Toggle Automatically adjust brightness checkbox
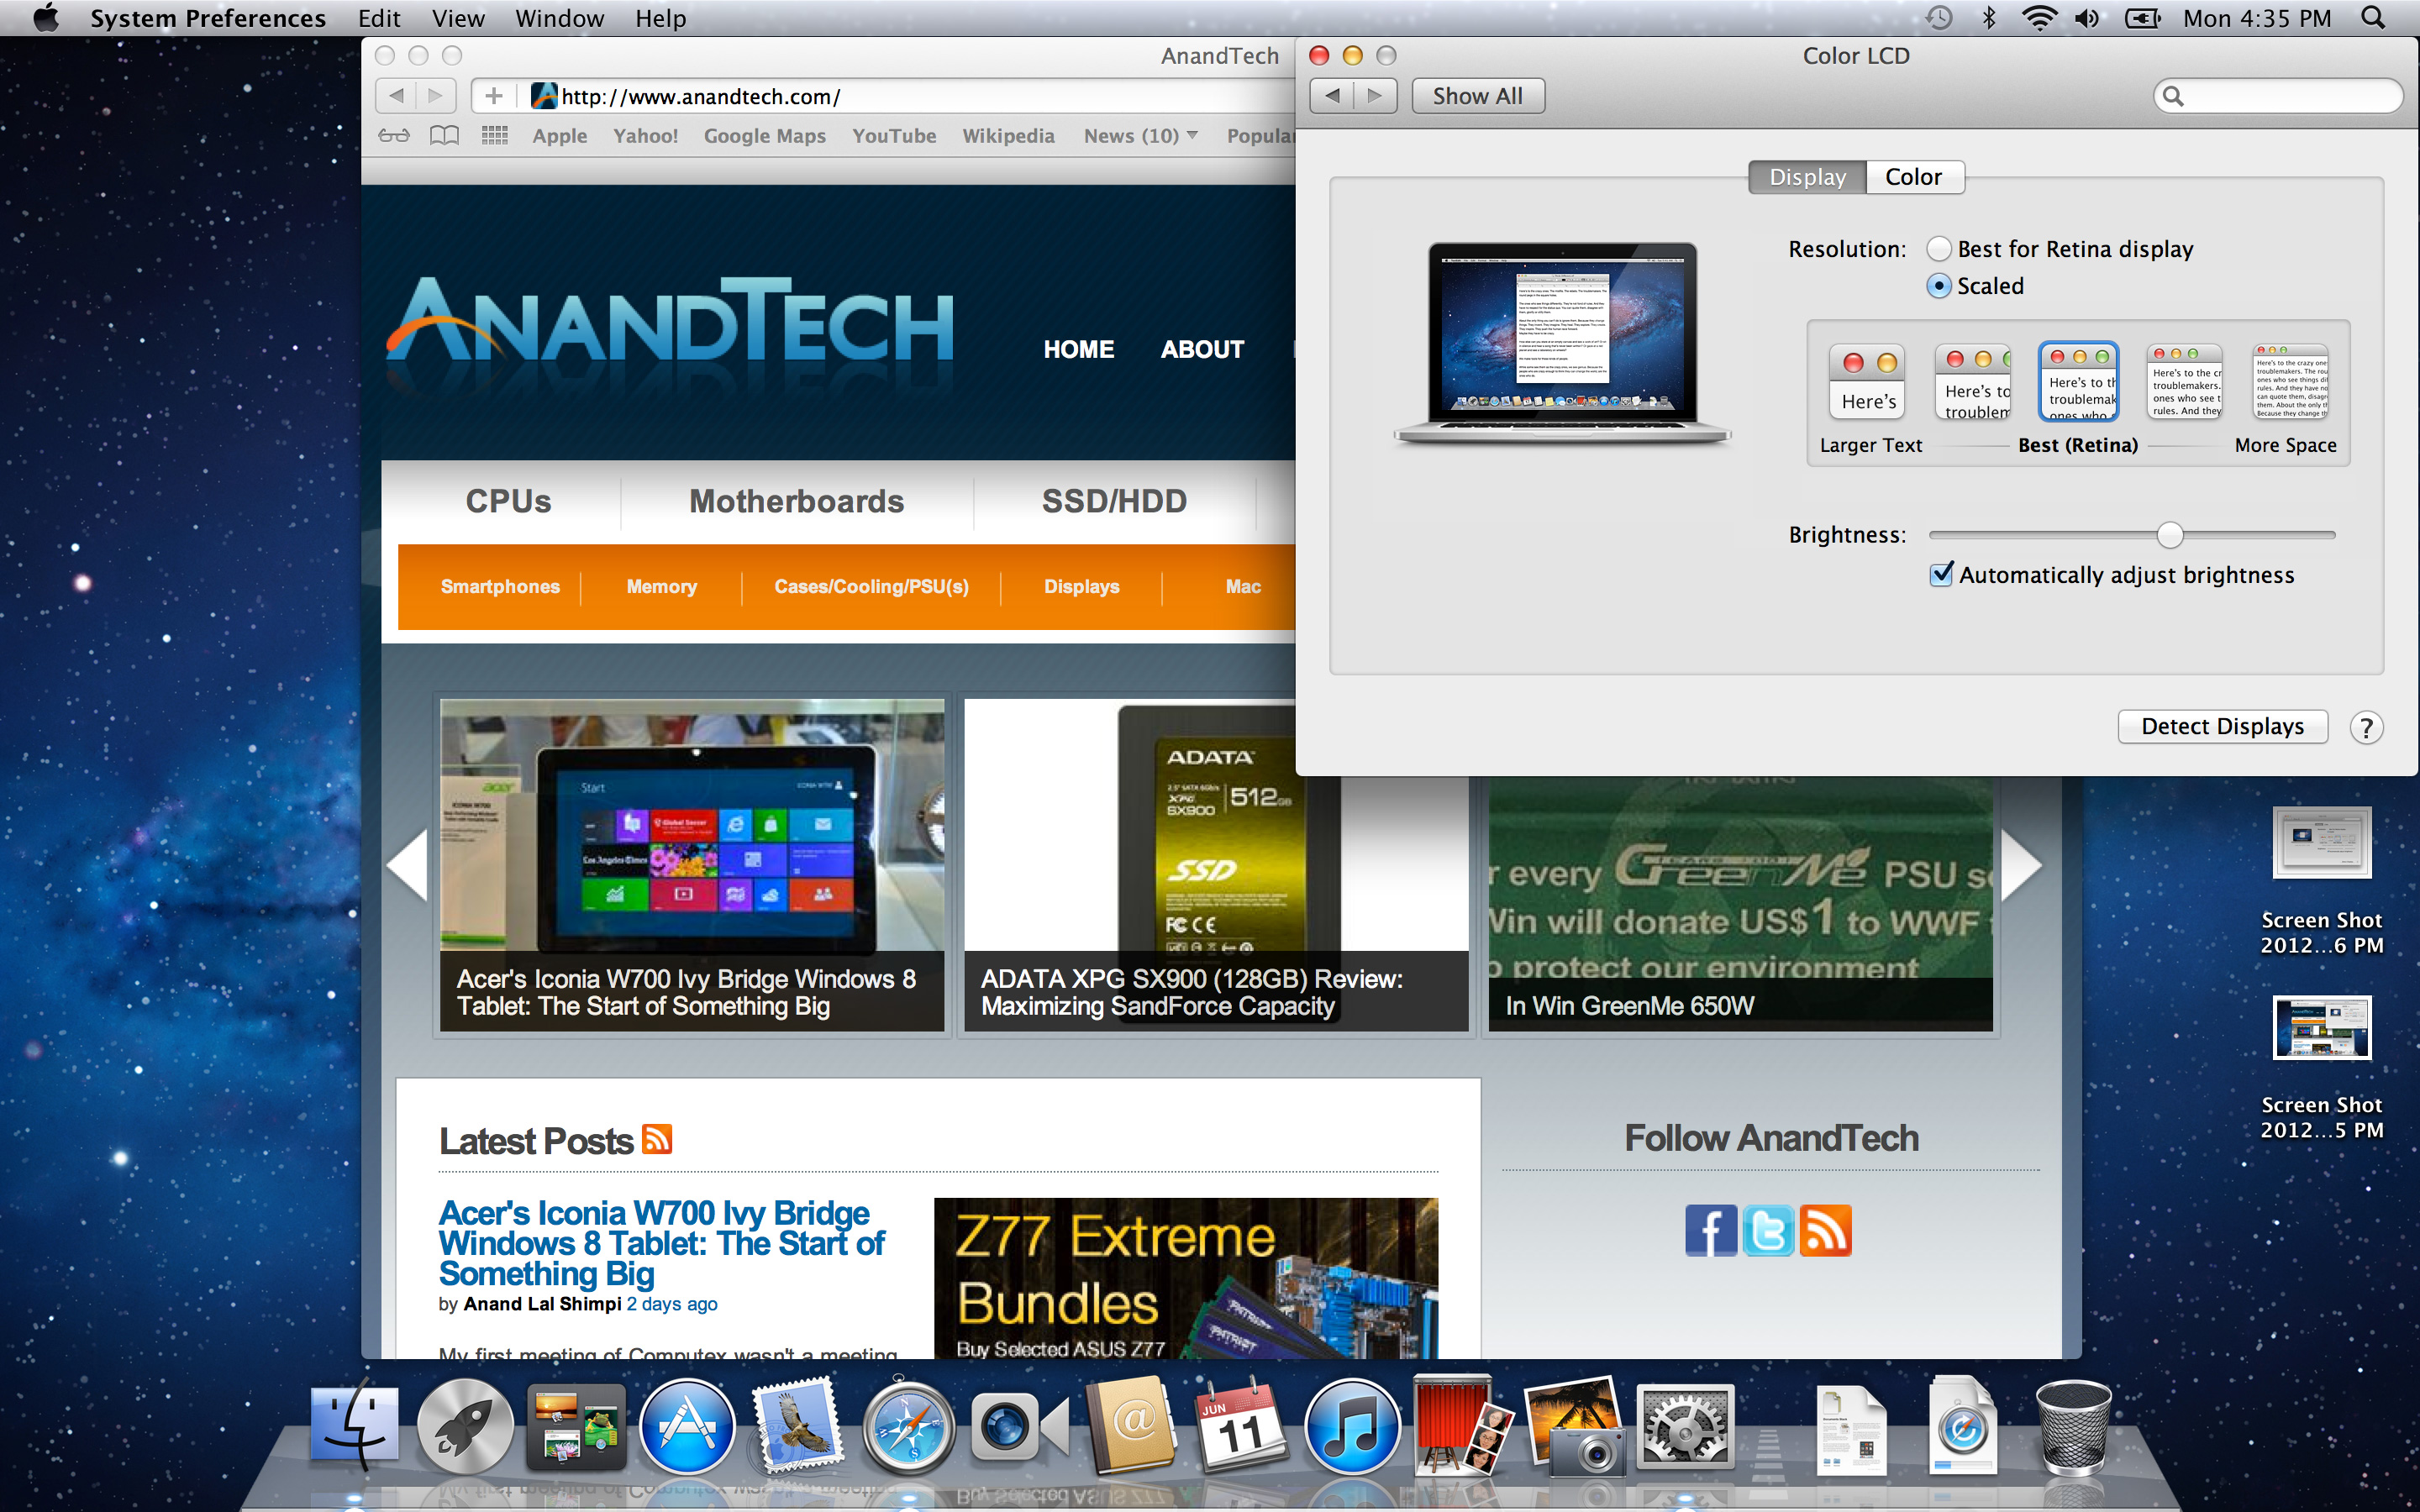 pos(1941,573)
